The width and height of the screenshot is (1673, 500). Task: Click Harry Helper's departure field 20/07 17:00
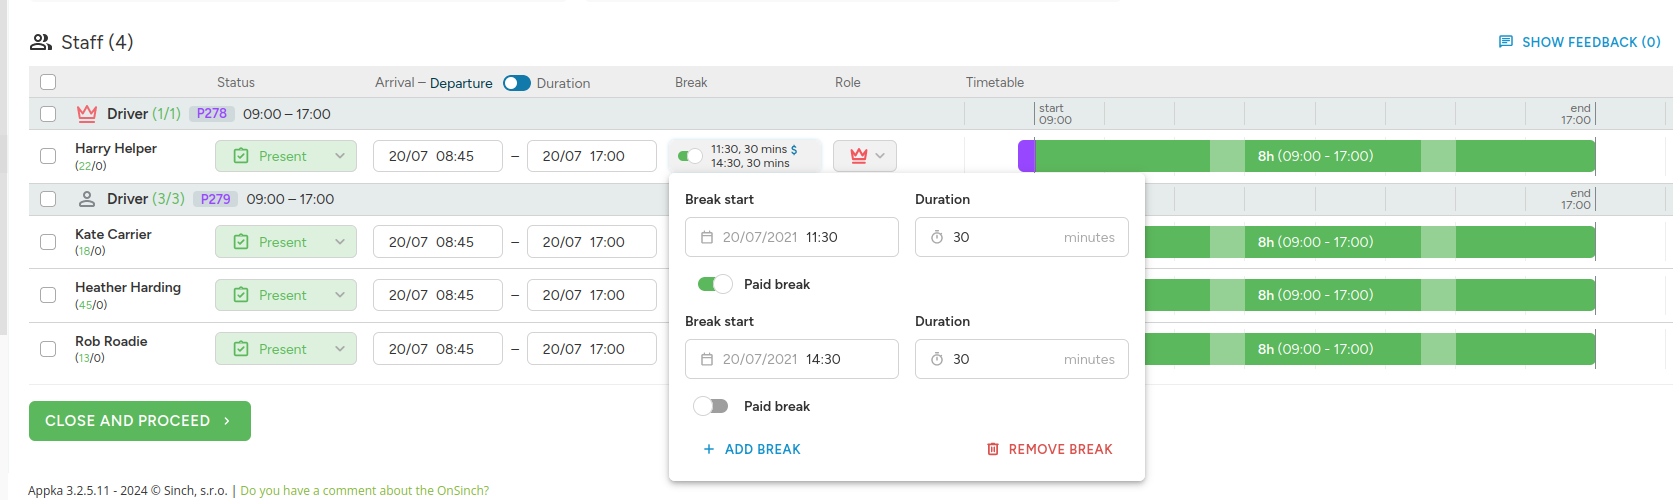point(592,156)
